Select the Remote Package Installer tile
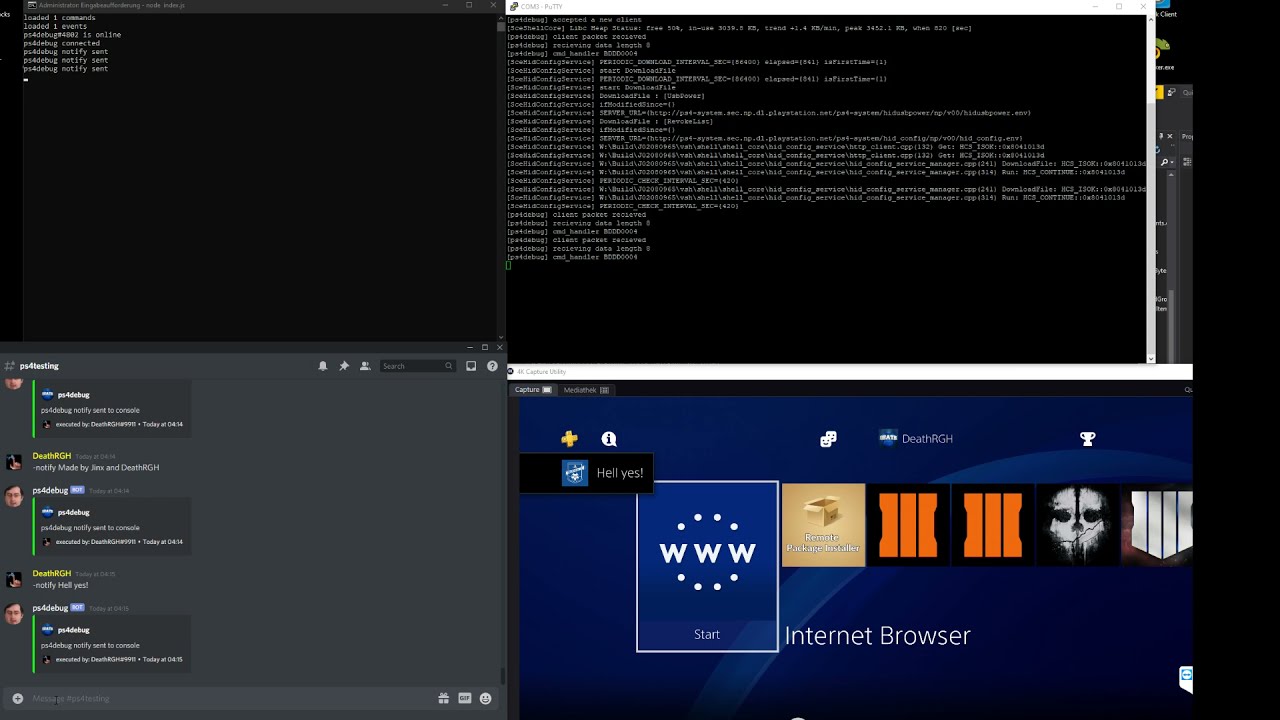1280x720 pixels. coord(823,525)
